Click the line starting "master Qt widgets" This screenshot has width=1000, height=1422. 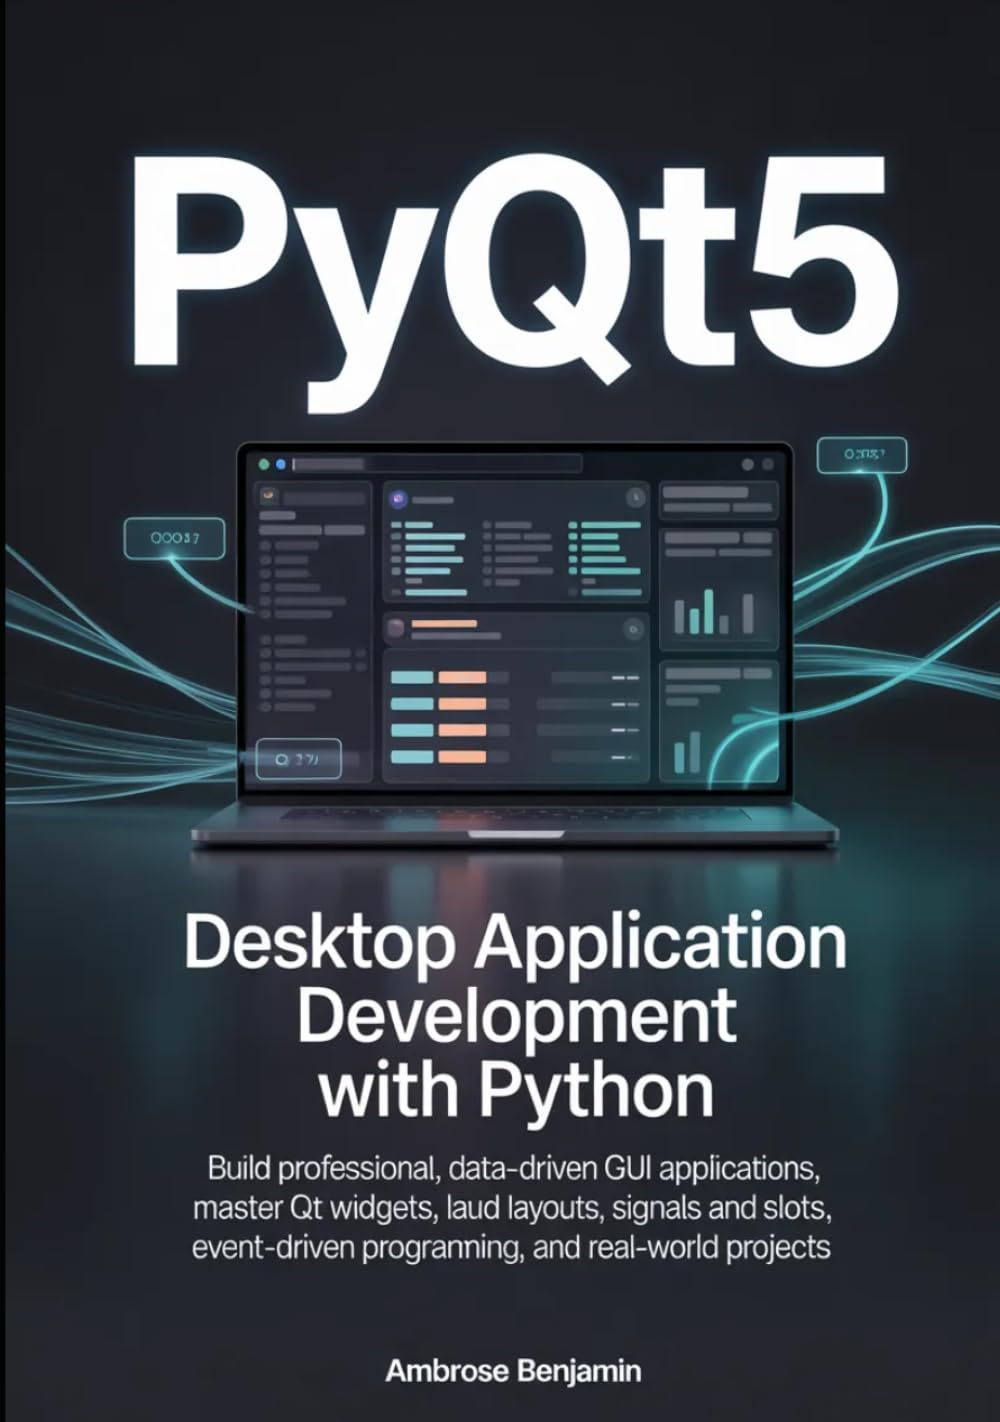point(513,1208)
